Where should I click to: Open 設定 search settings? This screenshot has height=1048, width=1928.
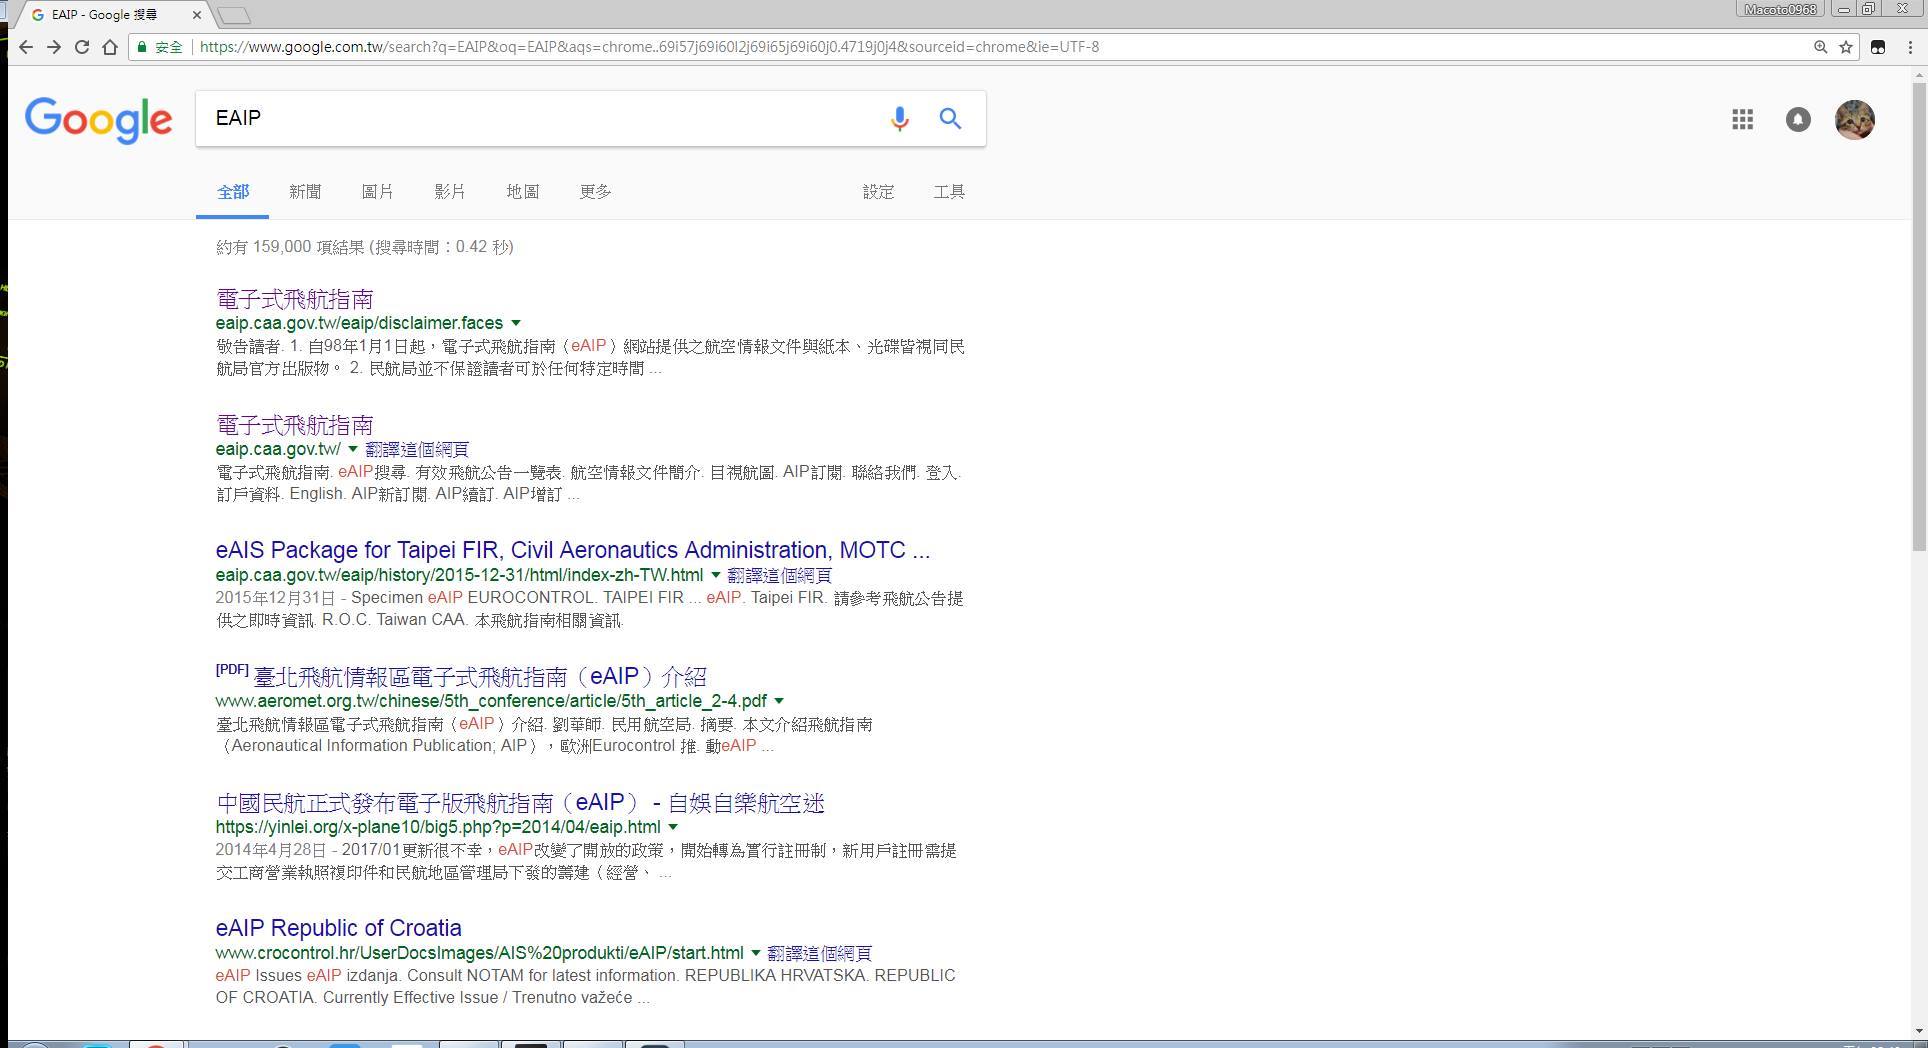point(878,192)
